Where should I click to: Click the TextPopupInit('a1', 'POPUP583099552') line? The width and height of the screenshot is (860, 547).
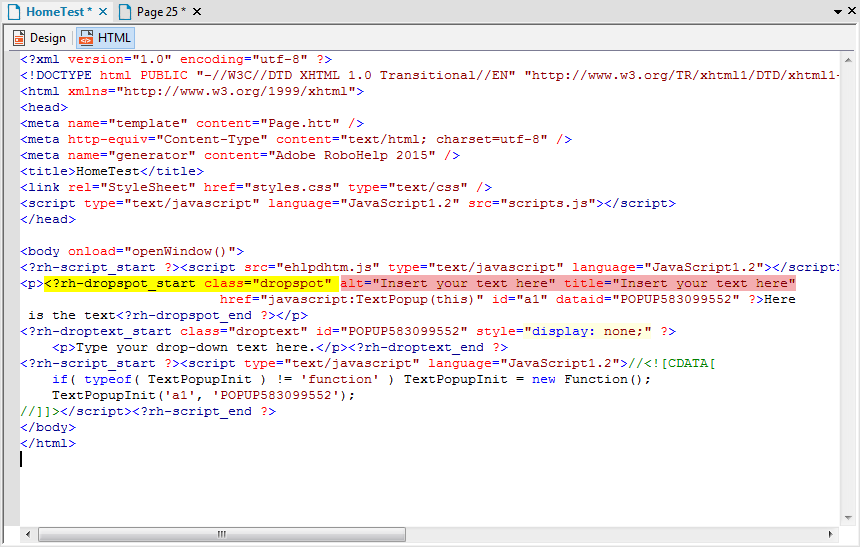(204, 395)
